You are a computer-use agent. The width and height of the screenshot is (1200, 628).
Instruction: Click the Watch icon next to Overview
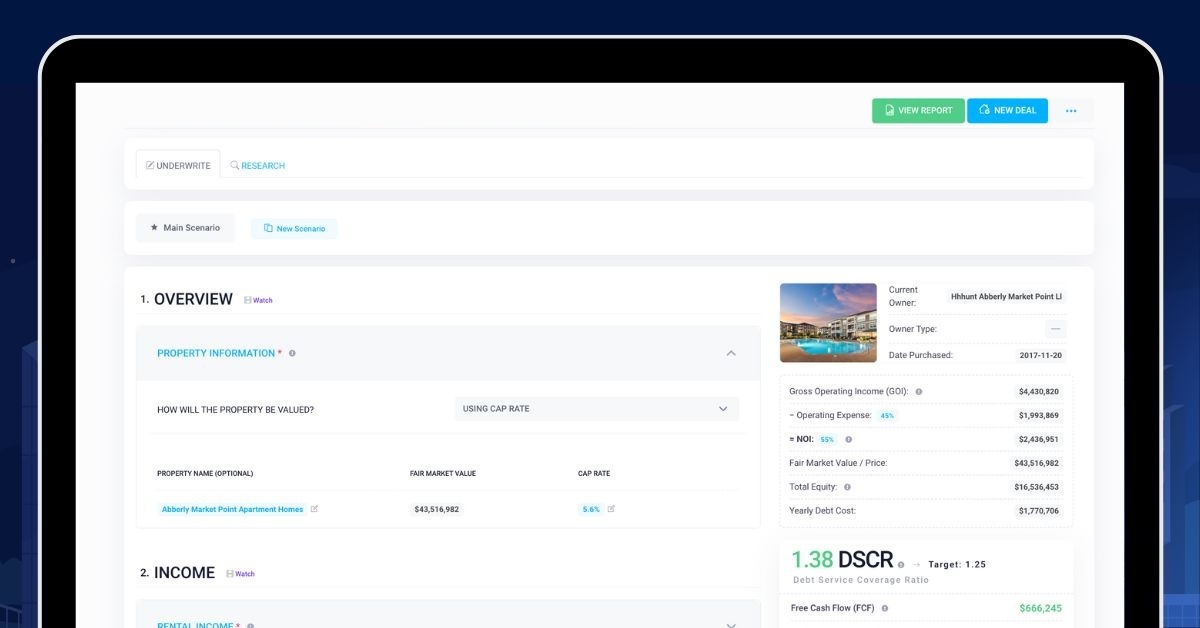pyautogui.click(x=258, y=300)
